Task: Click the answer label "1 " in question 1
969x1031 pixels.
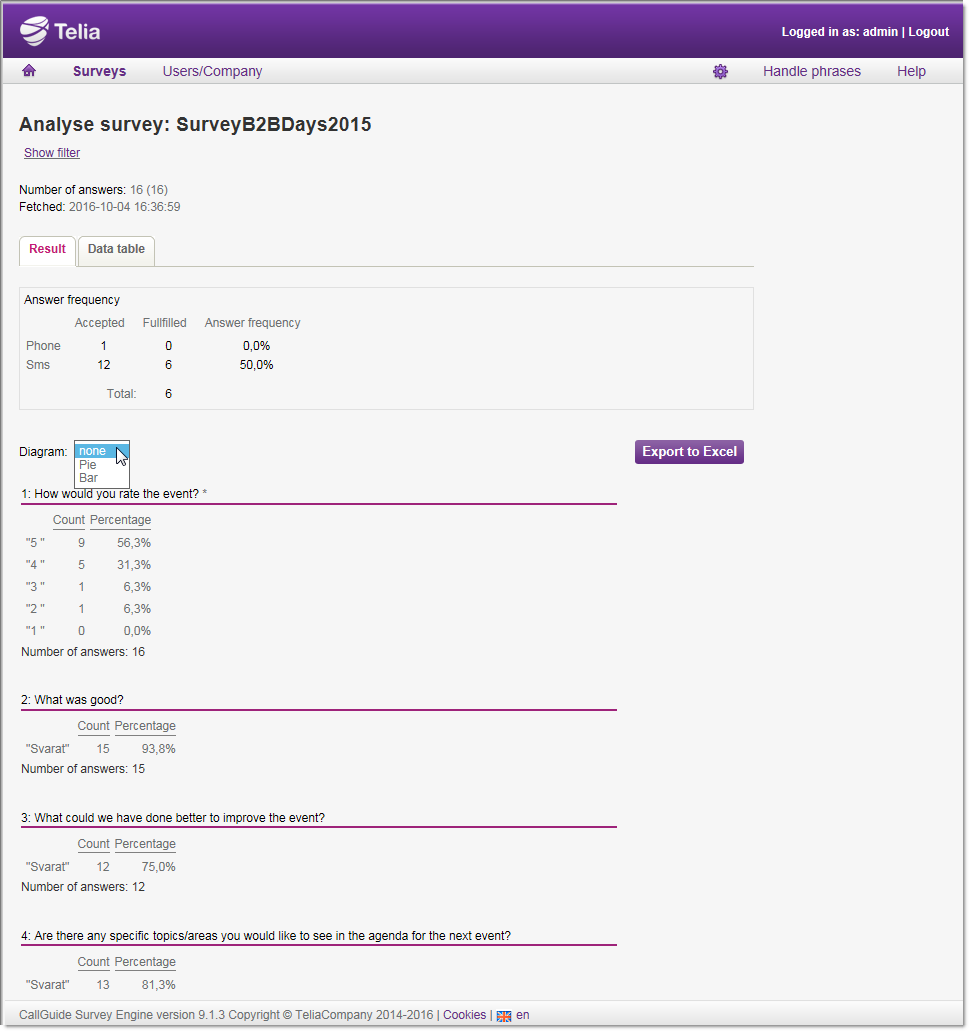Action: coord(35,631)
